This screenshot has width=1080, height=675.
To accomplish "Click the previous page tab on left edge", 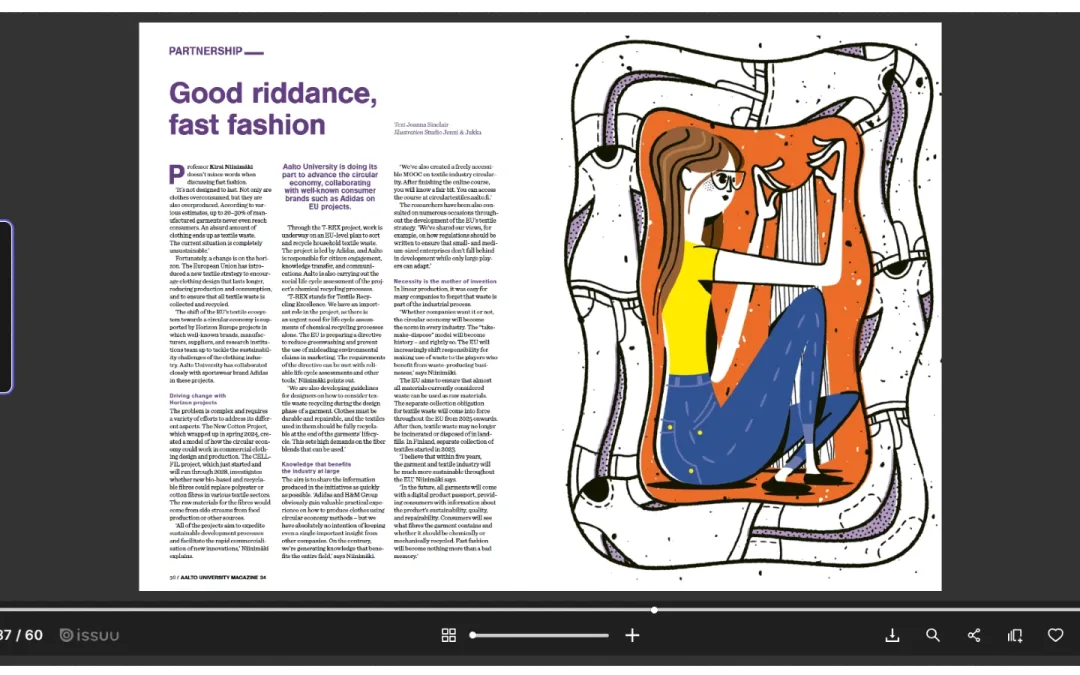I will click(x=6, y=307).
